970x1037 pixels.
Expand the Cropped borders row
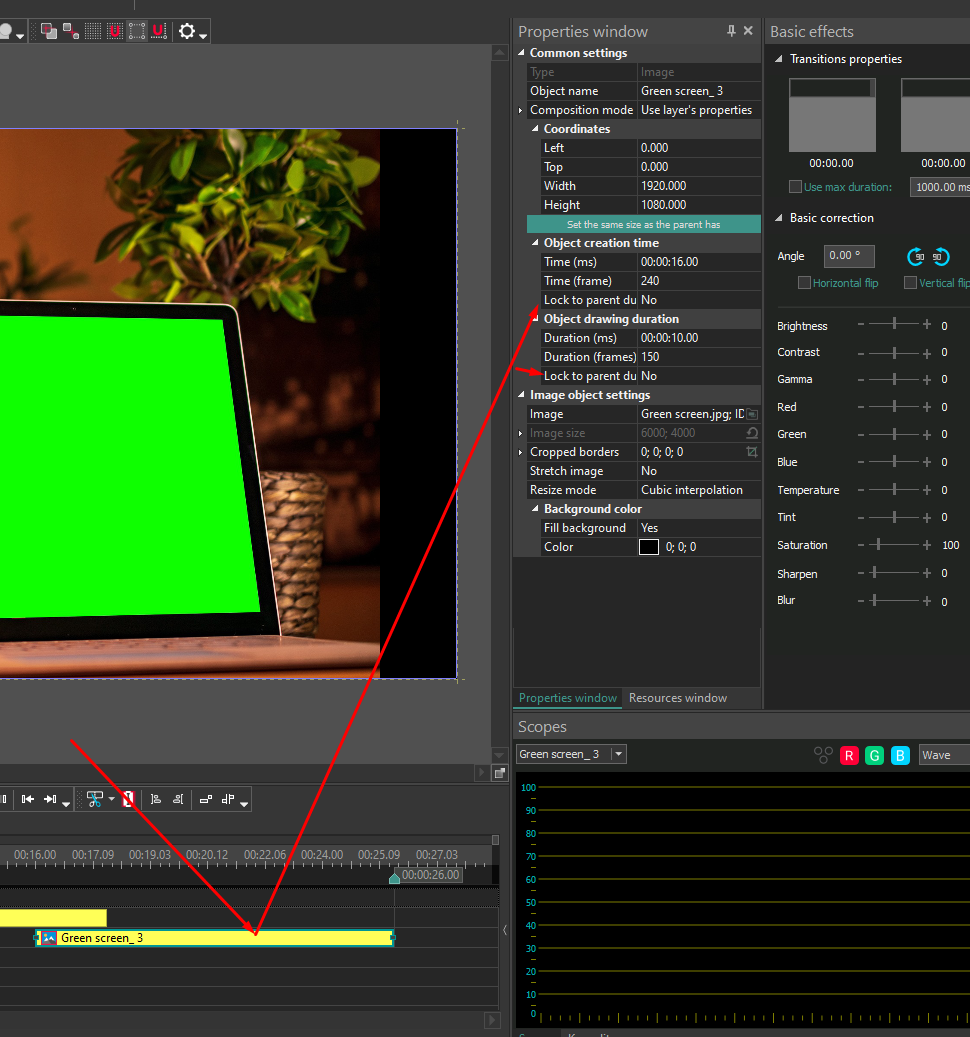click(x=520, y=452)
